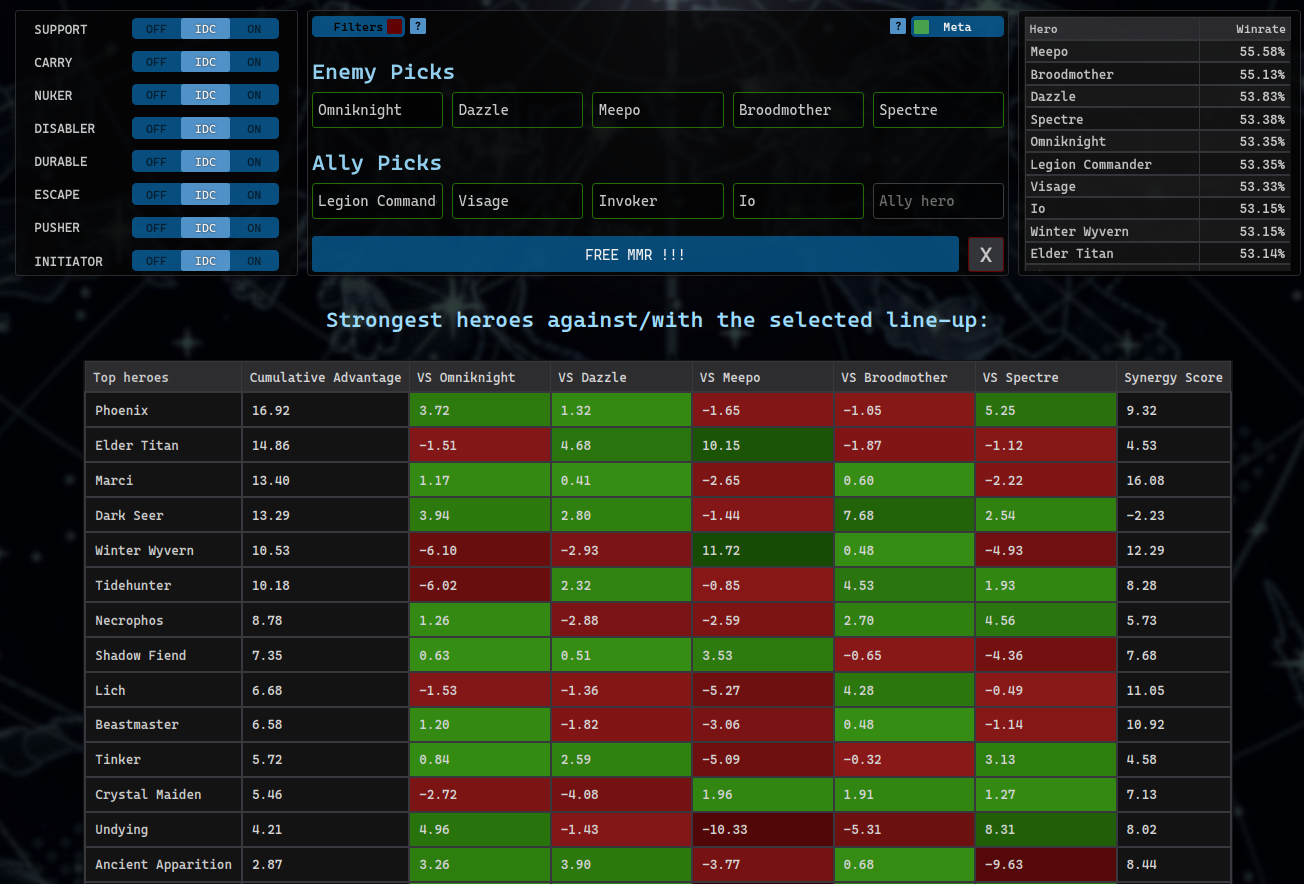Toggle the Filters button

click(358, 27)
